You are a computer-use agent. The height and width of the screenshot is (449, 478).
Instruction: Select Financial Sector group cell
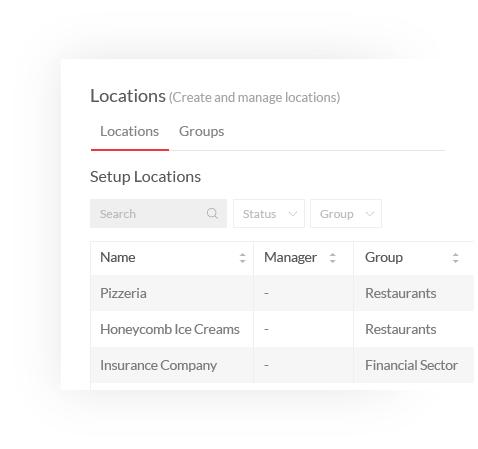(x=411, y=365)
